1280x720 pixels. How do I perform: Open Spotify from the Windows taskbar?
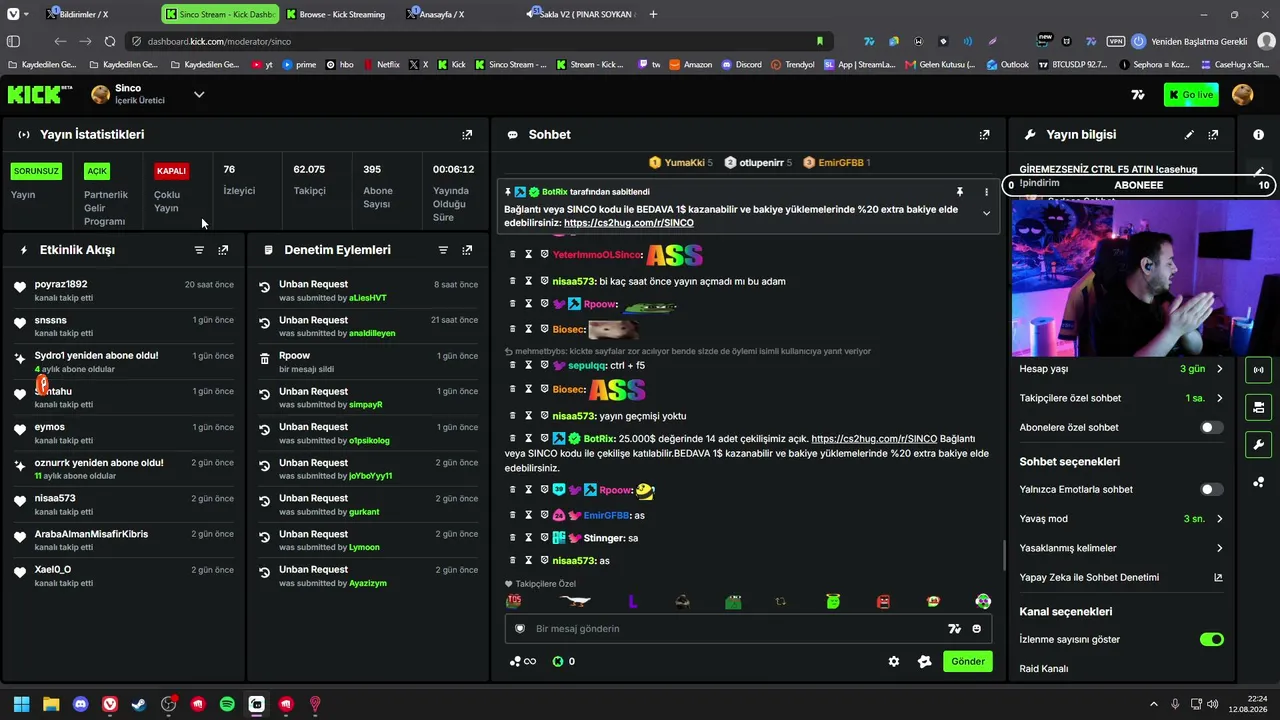[x=227, y=704]
